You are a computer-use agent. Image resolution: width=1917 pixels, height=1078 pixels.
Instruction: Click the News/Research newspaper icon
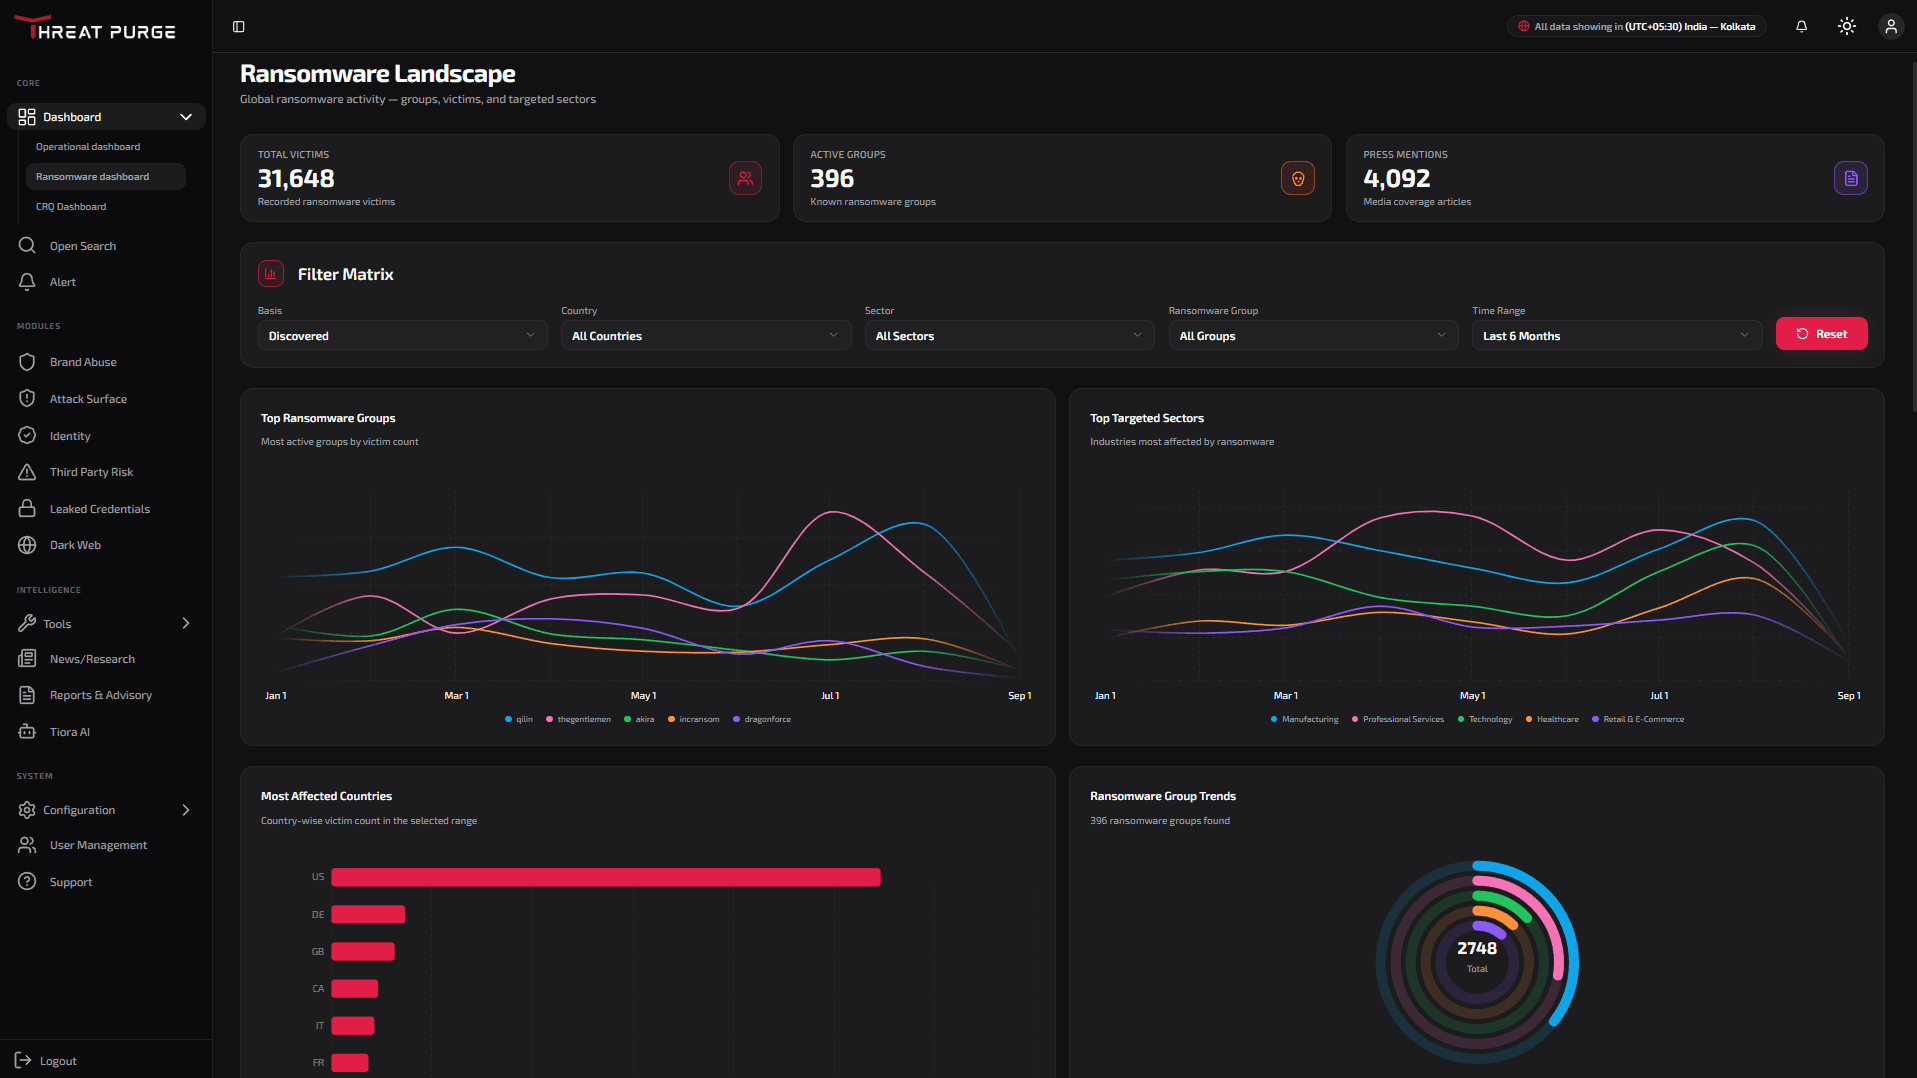pos(27,659)
